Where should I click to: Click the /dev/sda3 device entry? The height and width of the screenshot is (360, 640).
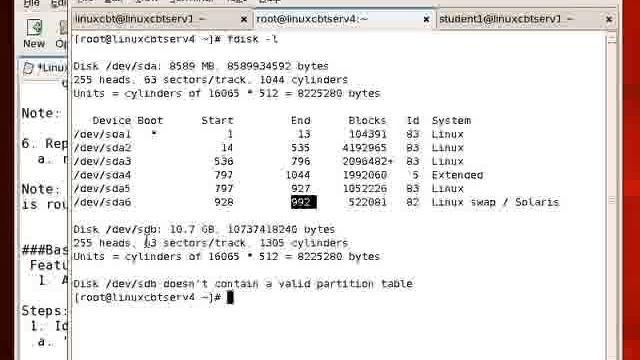point(102,161)
